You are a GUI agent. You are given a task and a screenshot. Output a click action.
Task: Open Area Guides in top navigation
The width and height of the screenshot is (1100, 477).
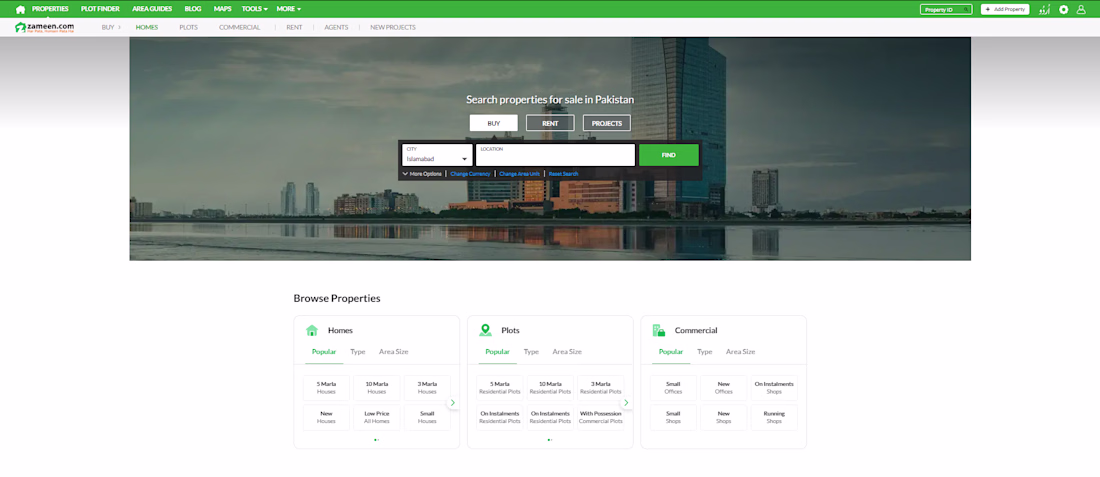pyautogui.click(x=152, y=9)
